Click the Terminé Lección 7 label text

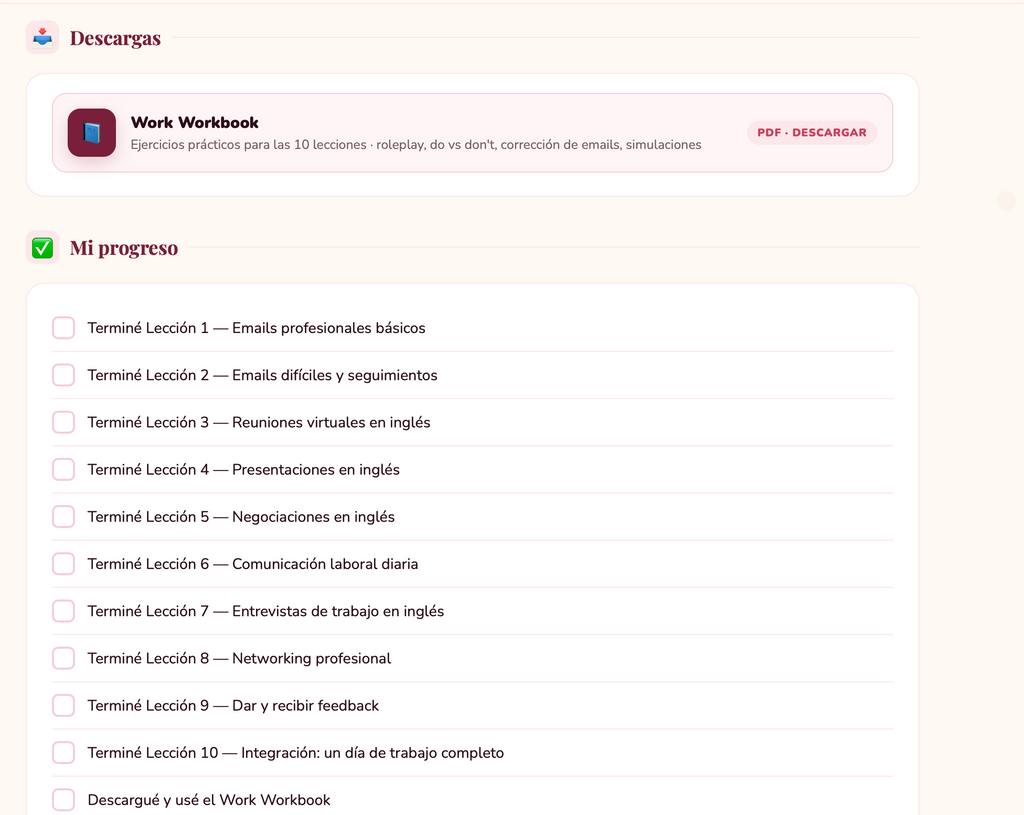click(265, 611)
